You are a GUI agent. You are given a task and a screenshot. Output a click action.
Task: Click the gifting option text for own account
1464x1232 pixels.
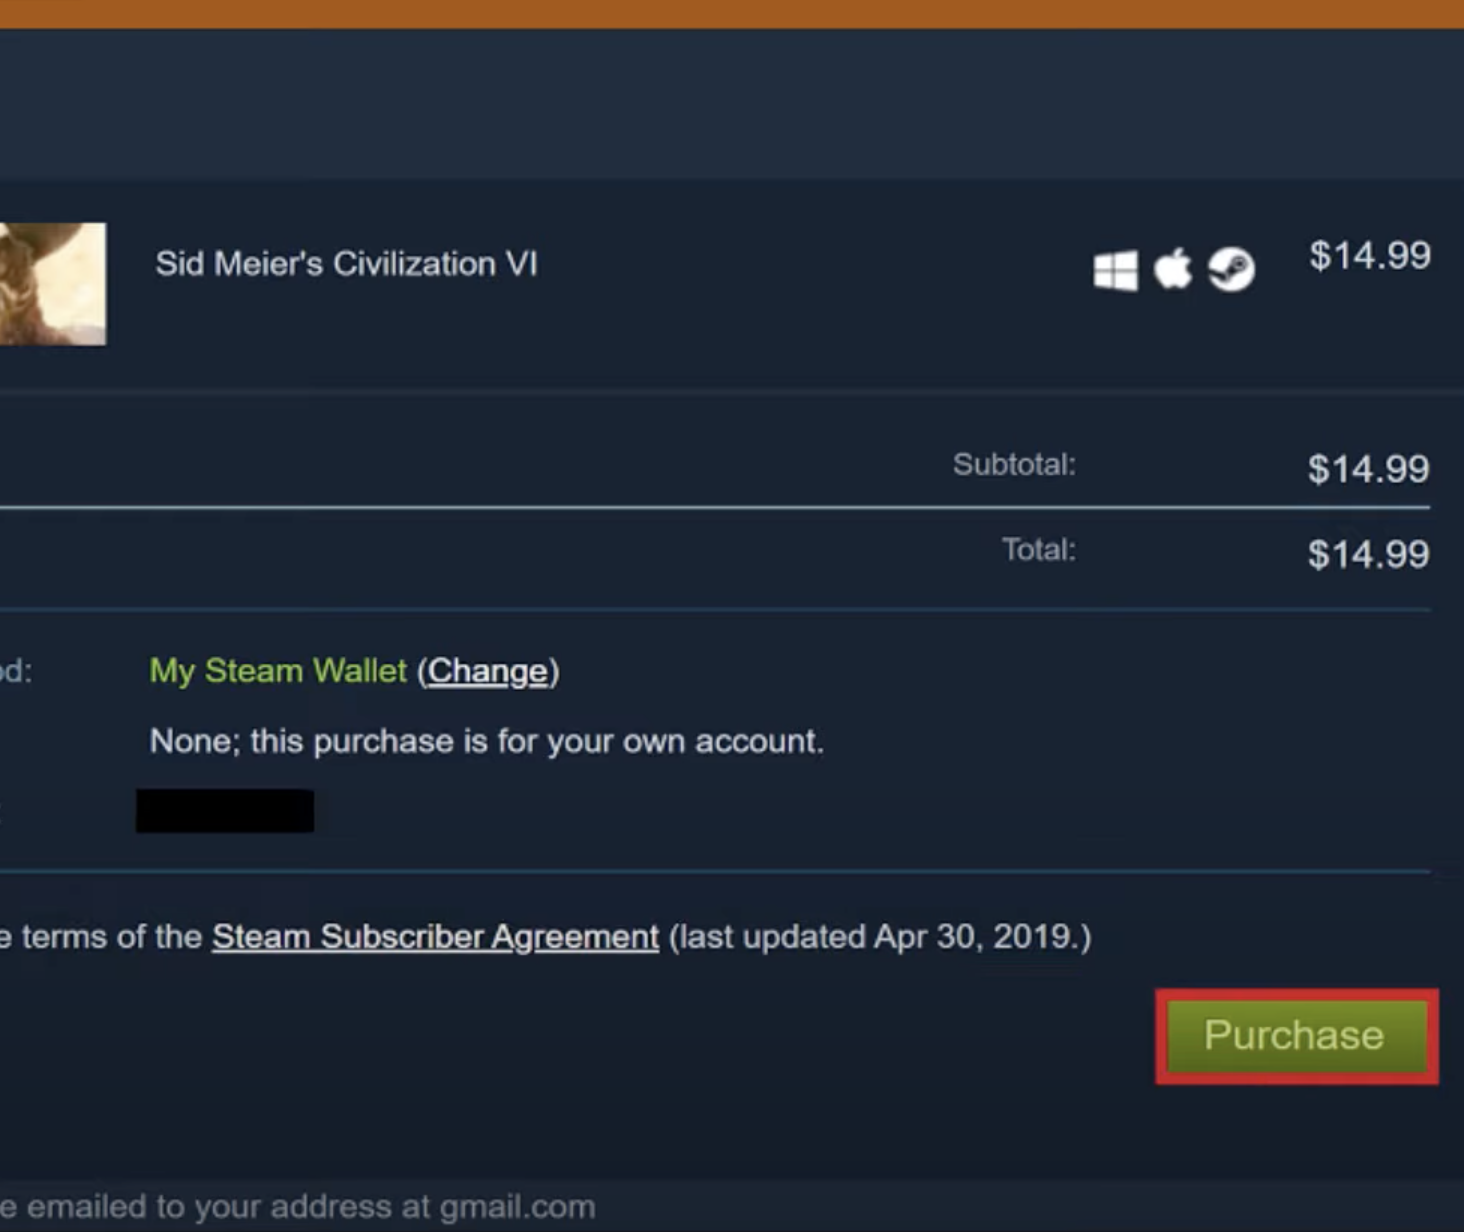(486, 741)
